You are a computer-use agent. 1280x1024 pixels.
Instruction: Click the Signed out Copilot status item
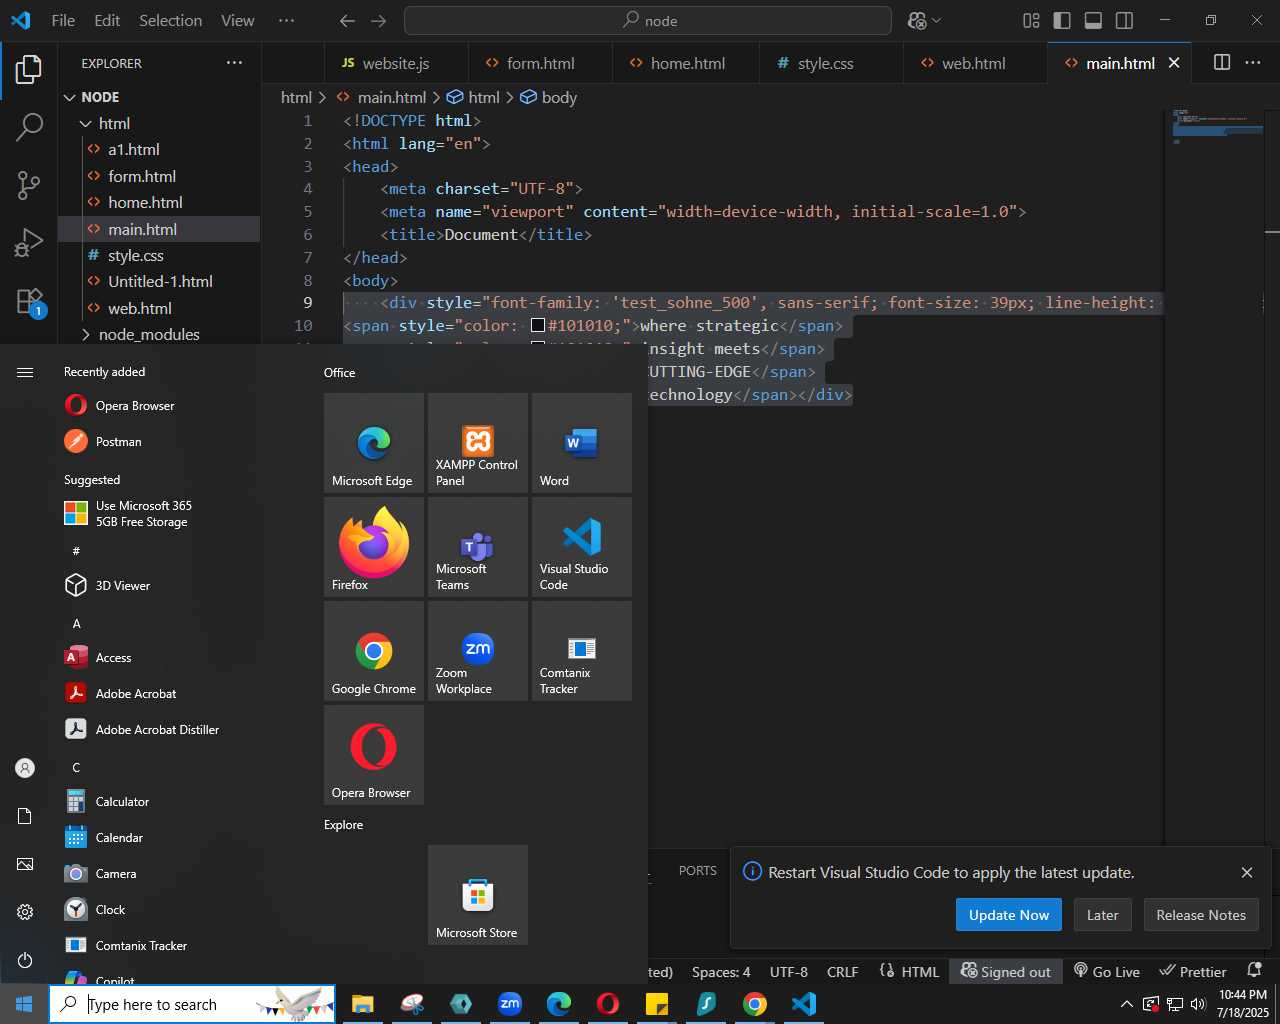coord(1006,971)
